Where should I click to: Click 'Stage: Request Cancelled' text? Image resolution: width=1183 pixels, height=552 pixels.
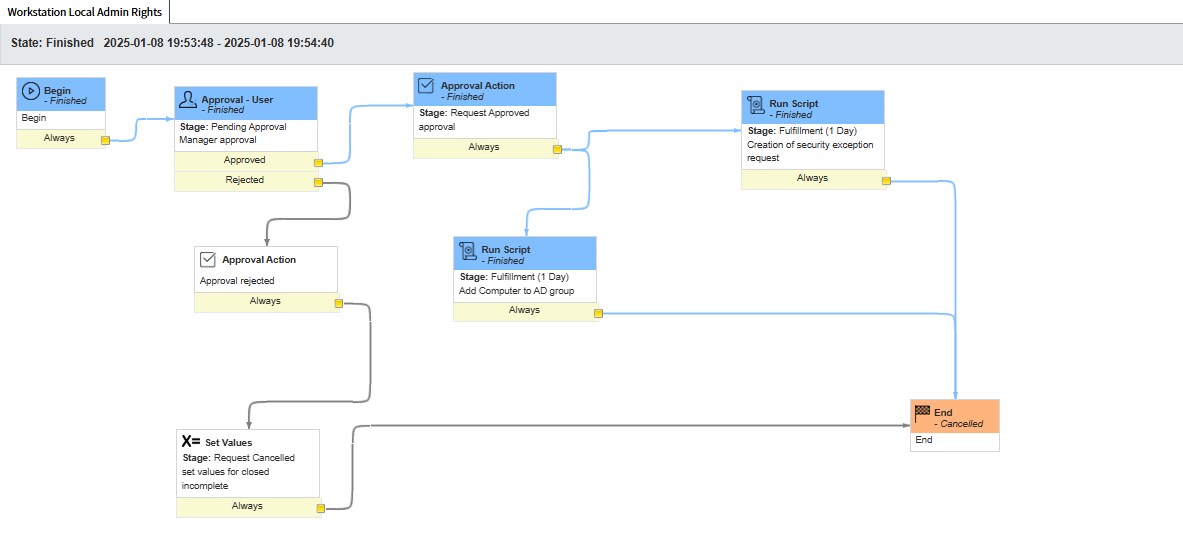click(238, 458)
